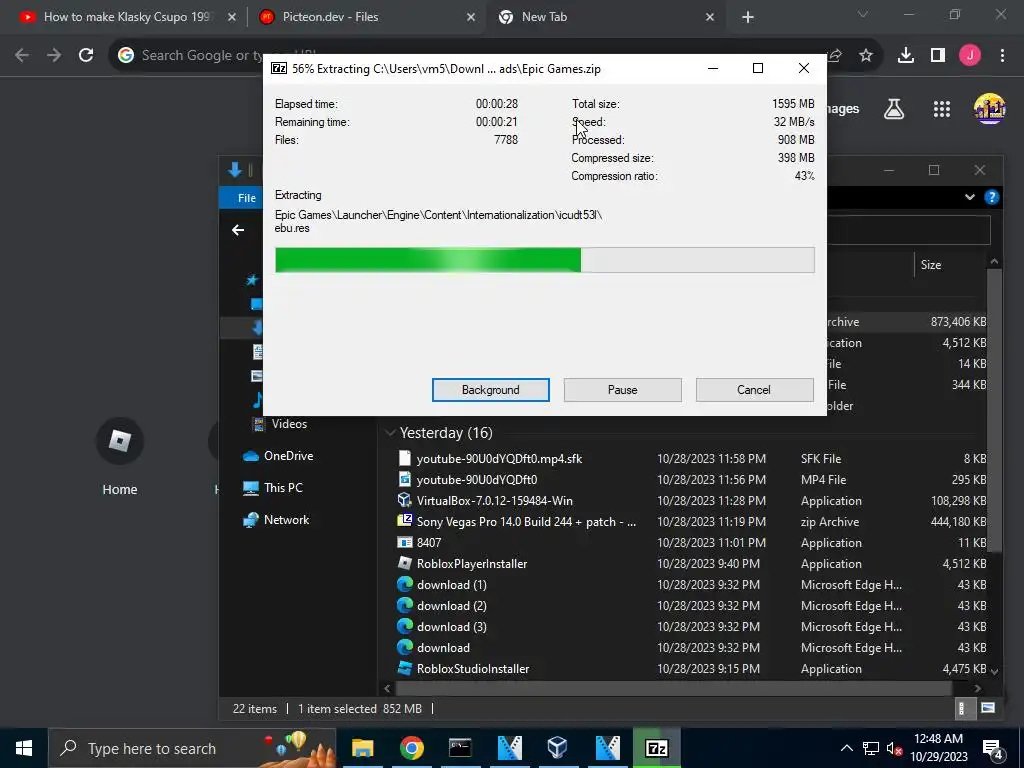This screenshot has height=768, width=1024.
Task: Expand the File Explorer ribbon chevron
Action: (x=970, y=197)
